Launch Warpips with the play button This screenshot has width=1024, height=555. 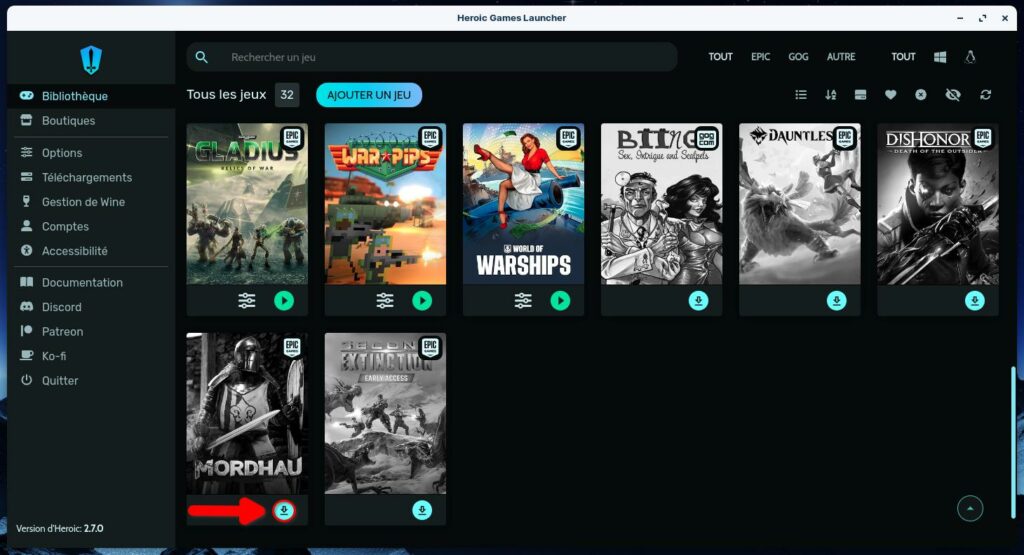(422, 300)
